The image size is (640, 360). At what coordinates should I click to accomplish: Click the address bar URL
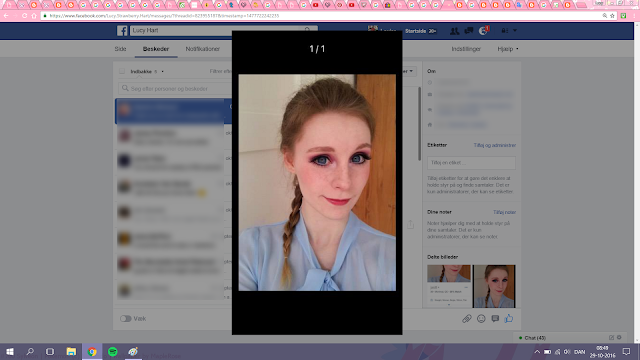coord(164,16)
